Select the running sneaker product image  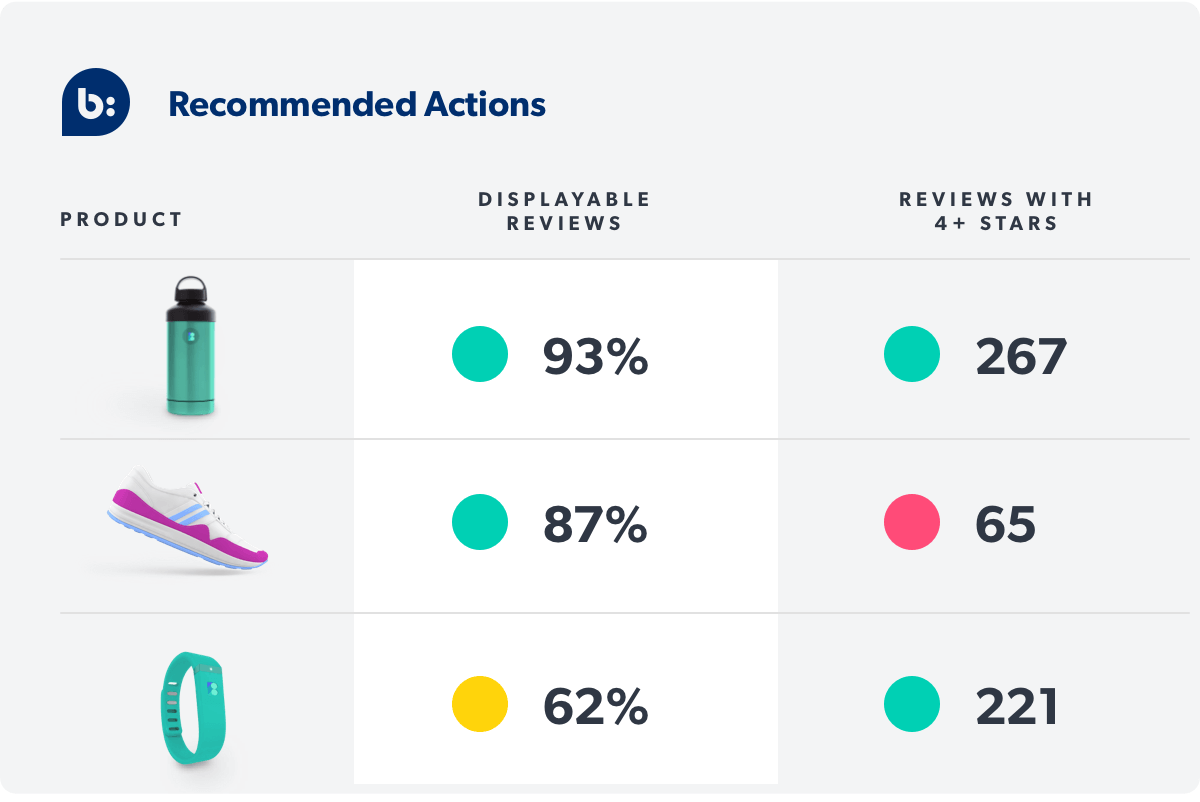coord(187,525)
